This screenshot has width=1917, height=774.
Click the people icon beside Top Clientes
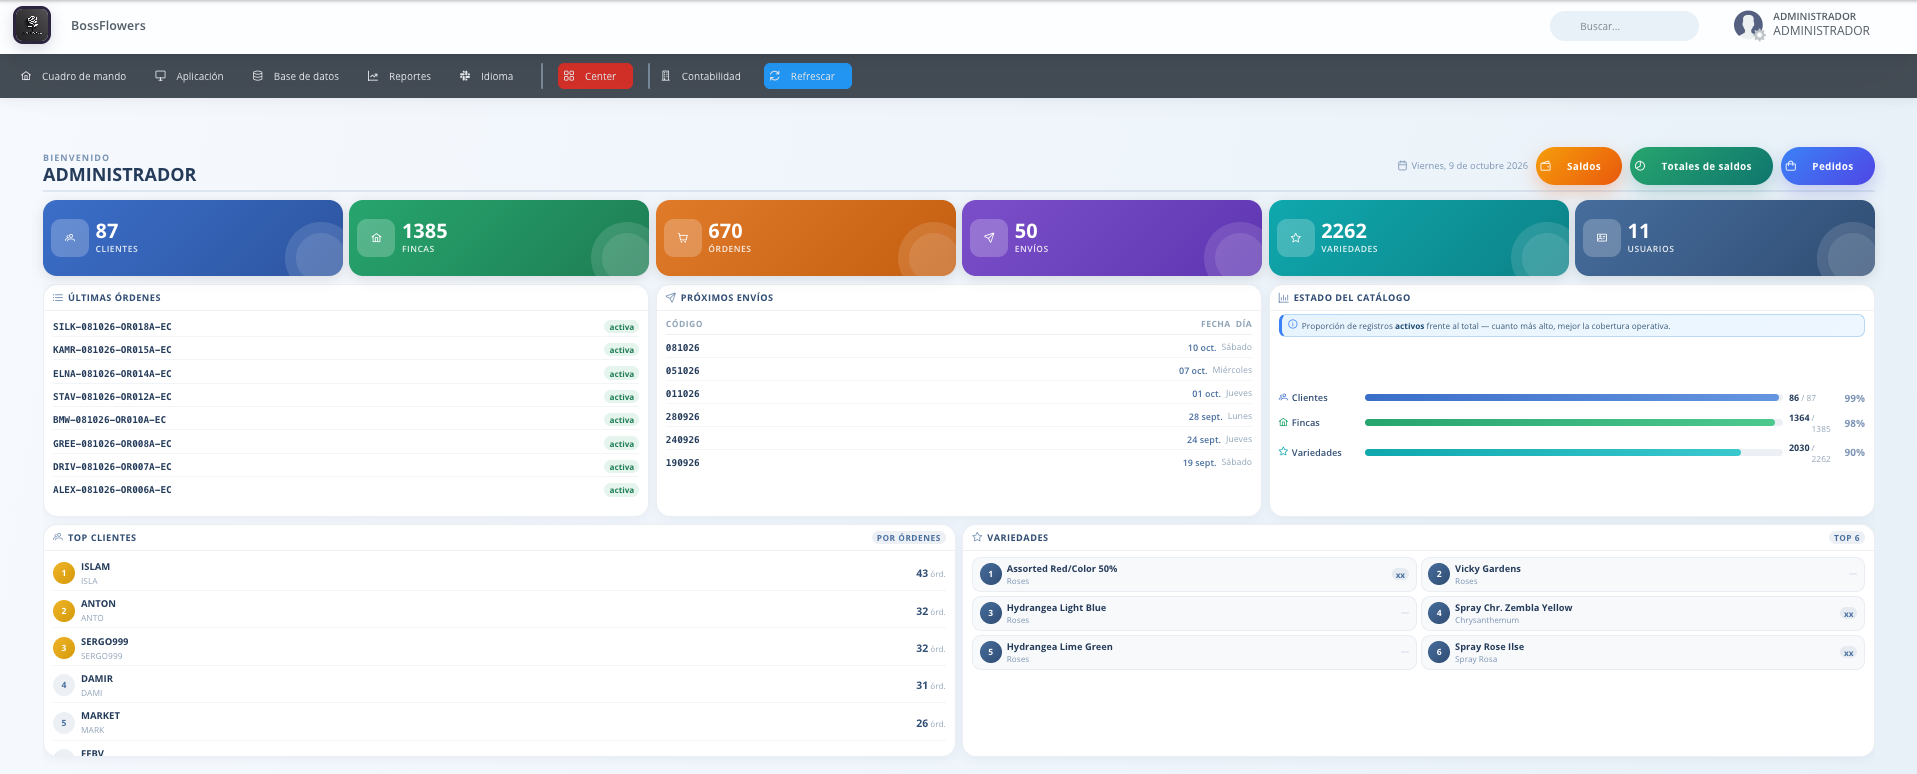(58, 538)
